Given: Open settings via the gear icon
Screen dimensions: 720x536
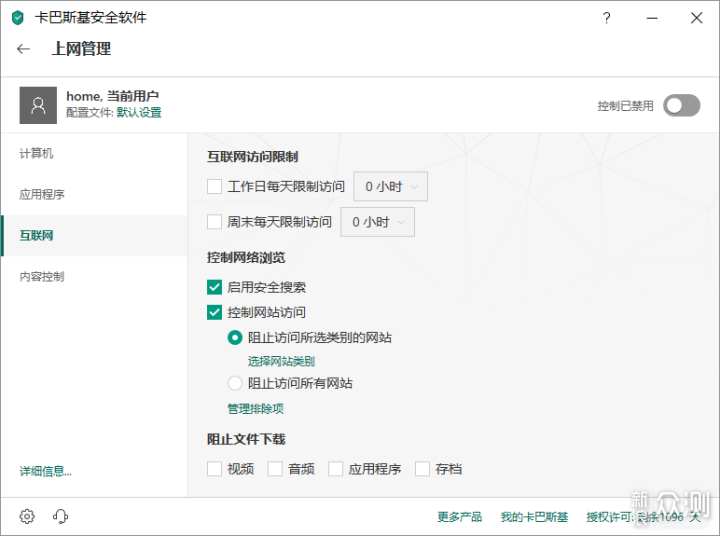Looking at the screenshot, I should click(27, 516).
